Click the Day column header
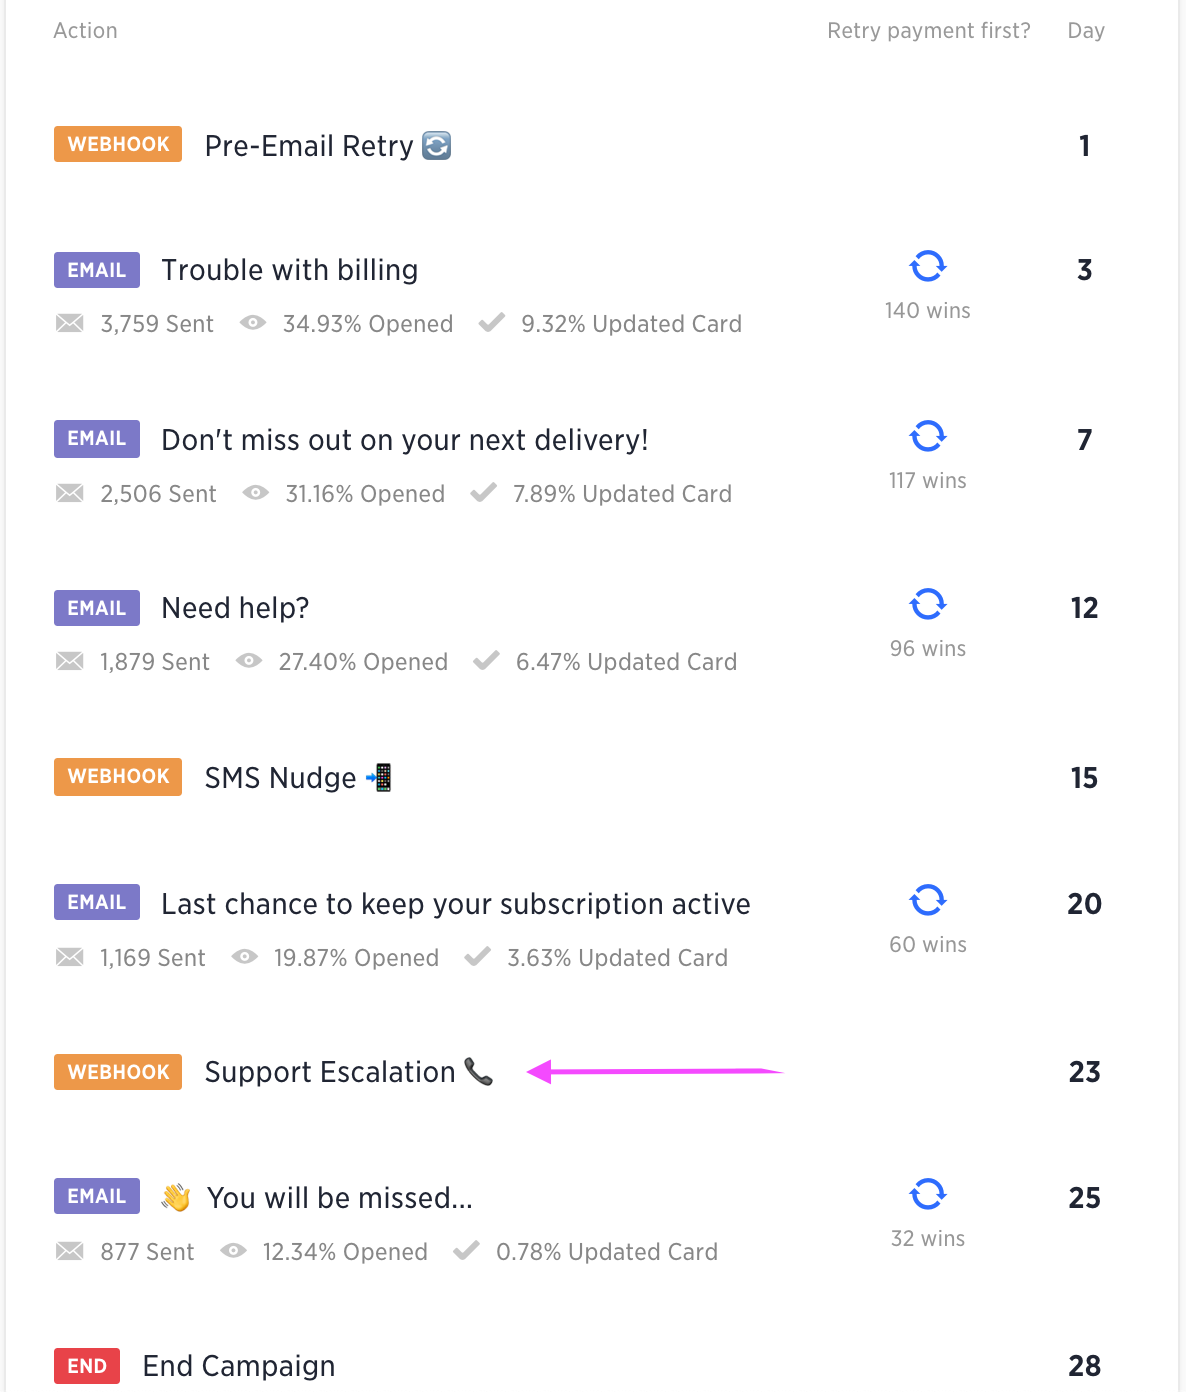This screenshot has height=1392, width=1186. pyautogui.click(x=1086, y=31)
